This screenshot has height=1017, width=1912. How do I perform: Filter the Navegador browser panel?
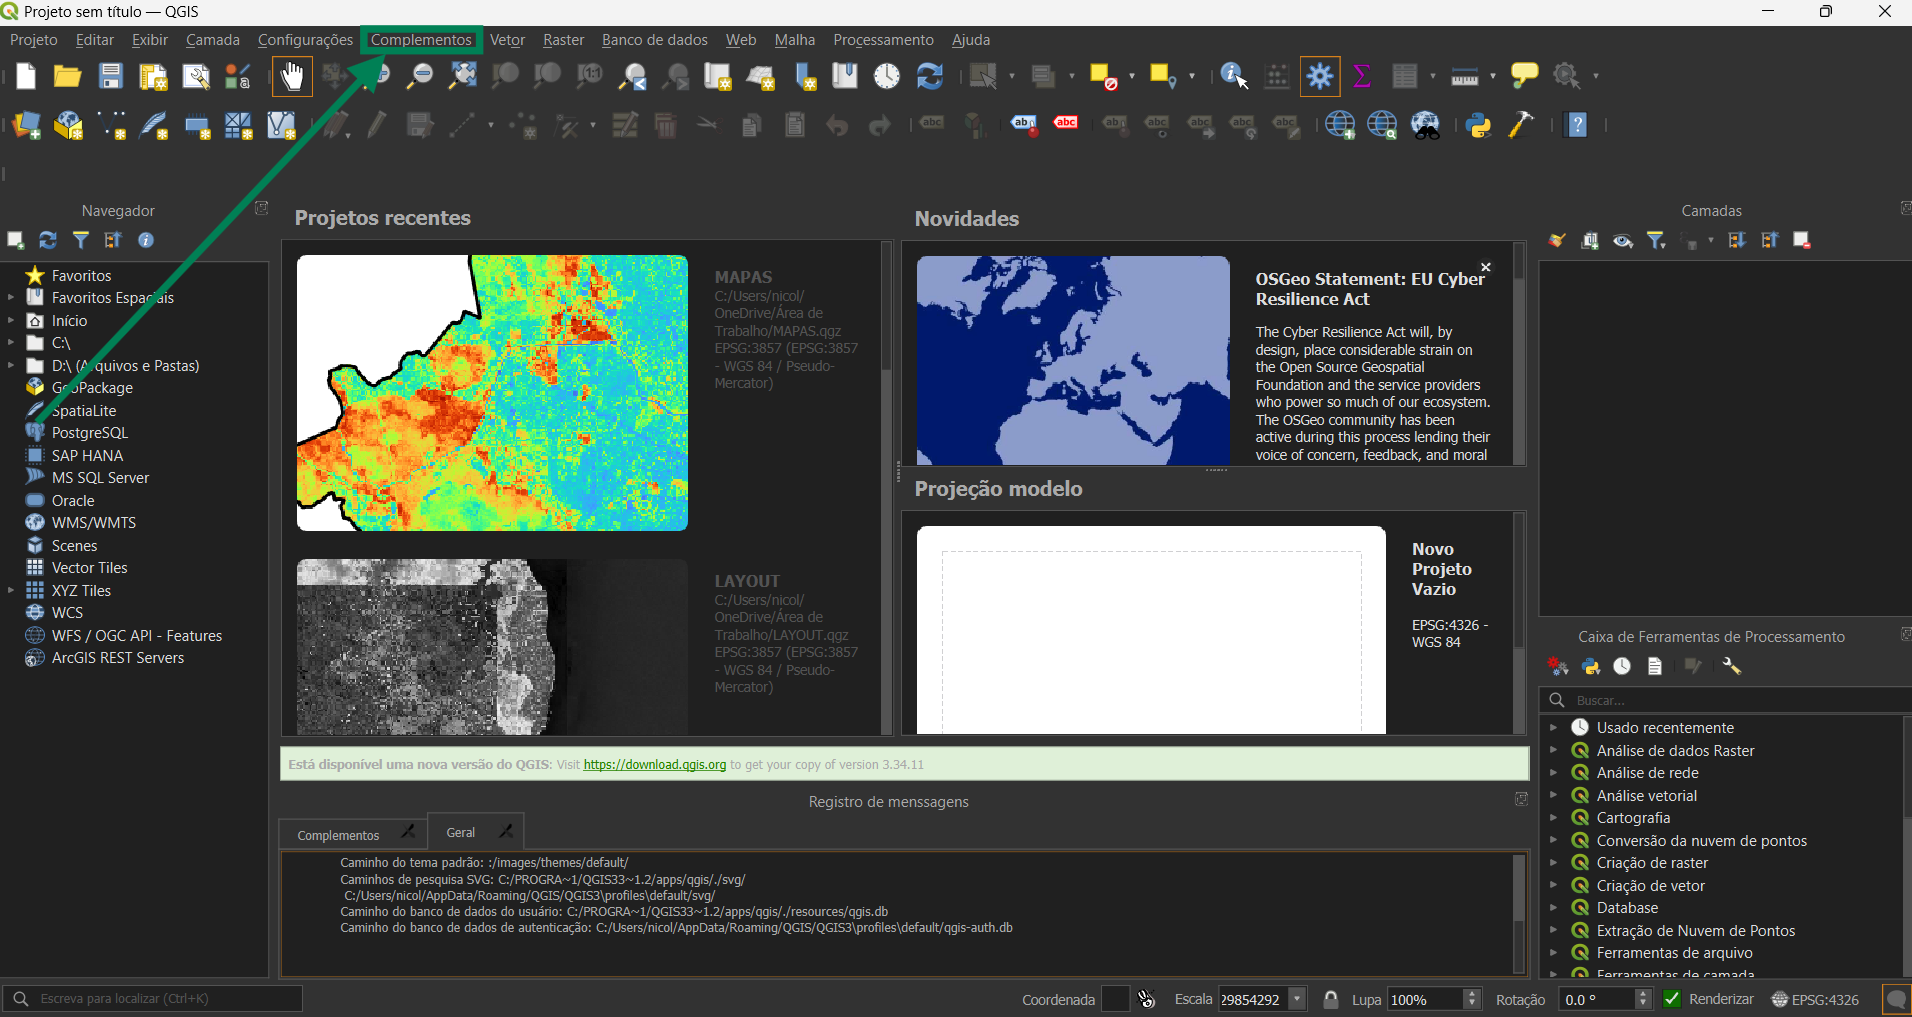(x=81, y=240)
